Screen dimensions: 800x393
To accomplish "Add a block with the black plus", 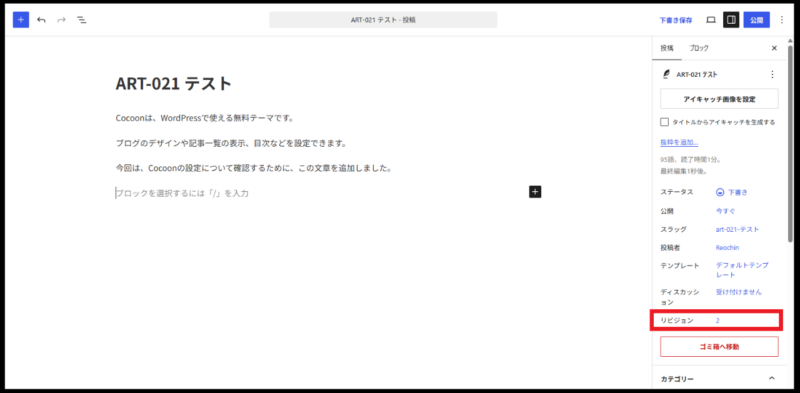I will (535, 192).
